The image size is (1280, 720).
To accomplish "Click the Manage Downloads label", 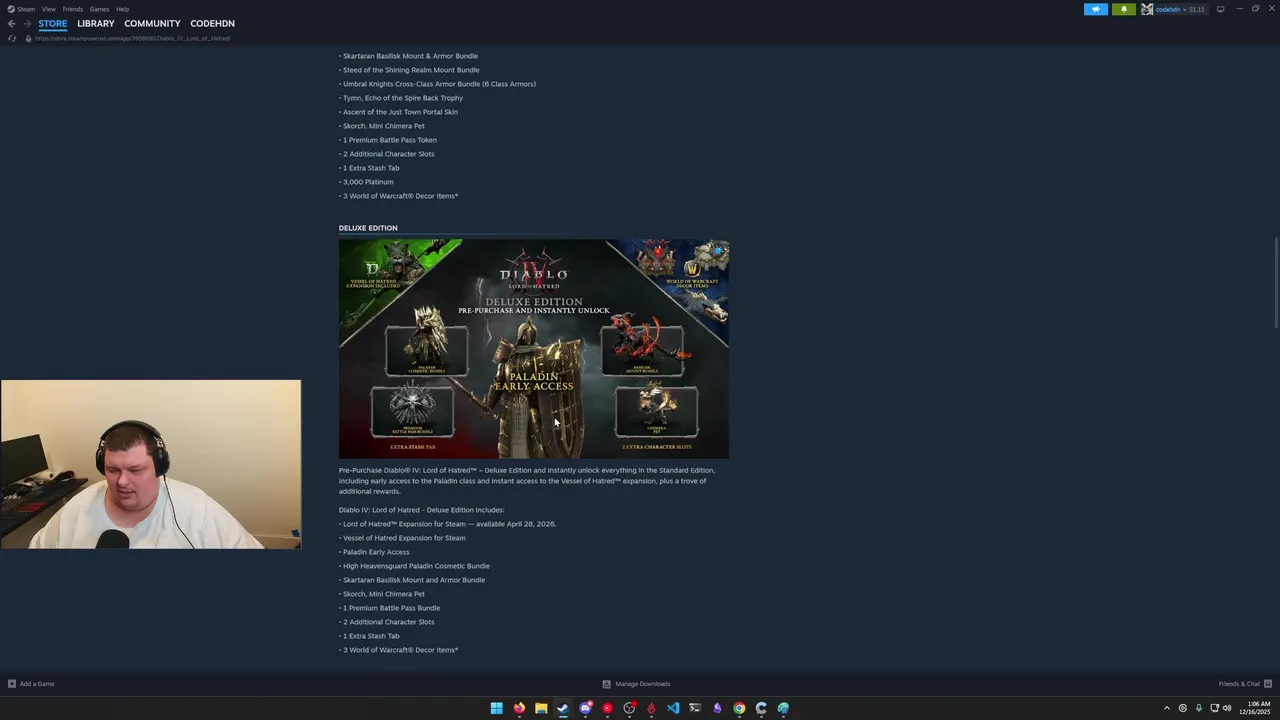I will tap(643, 684).
